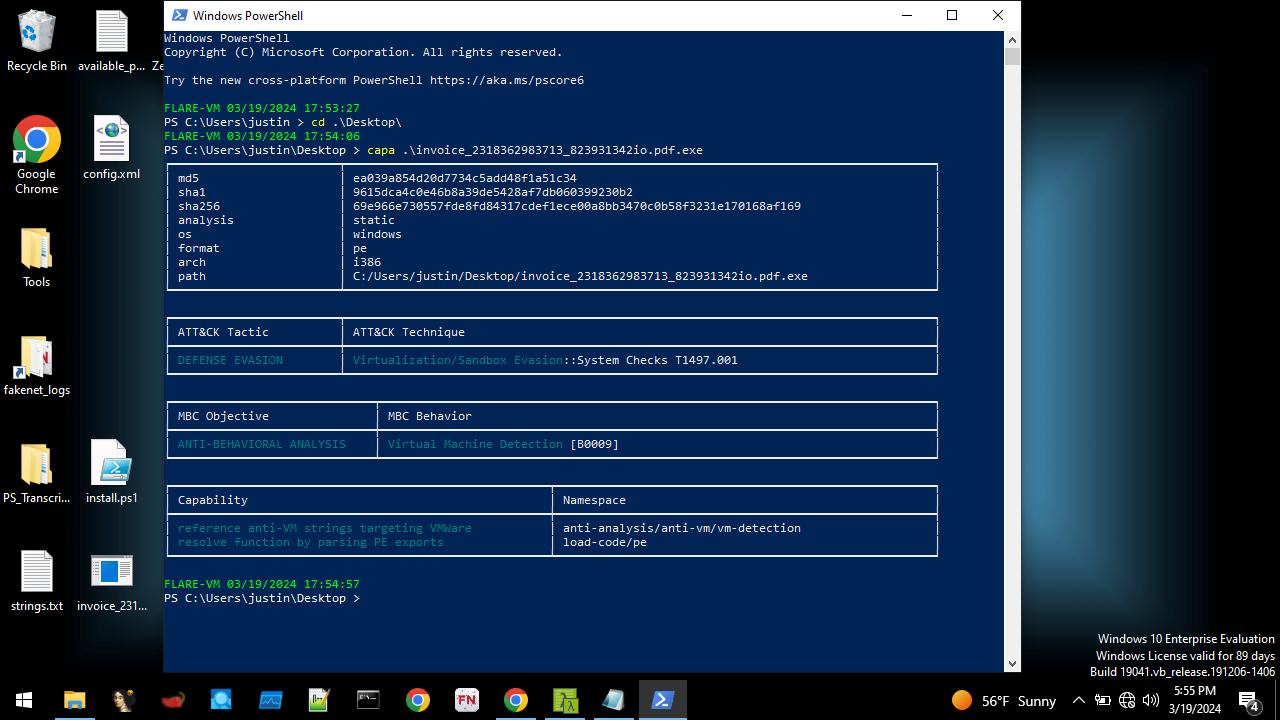Viewport: 1280px width, 720px height.
Task: Select the invoice_231... executable on desktop
Action: 111,580
